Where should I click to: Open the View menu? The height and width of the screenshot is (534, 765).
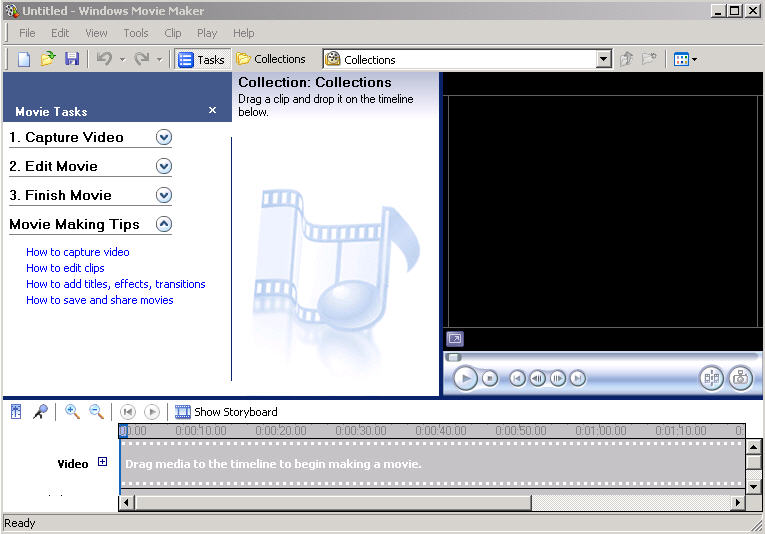[x=96, y=33]
